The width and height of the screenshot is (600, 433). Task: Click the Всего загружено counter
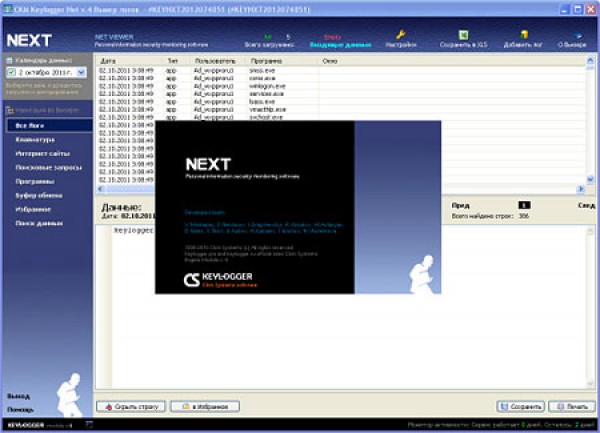click(269, 45)
